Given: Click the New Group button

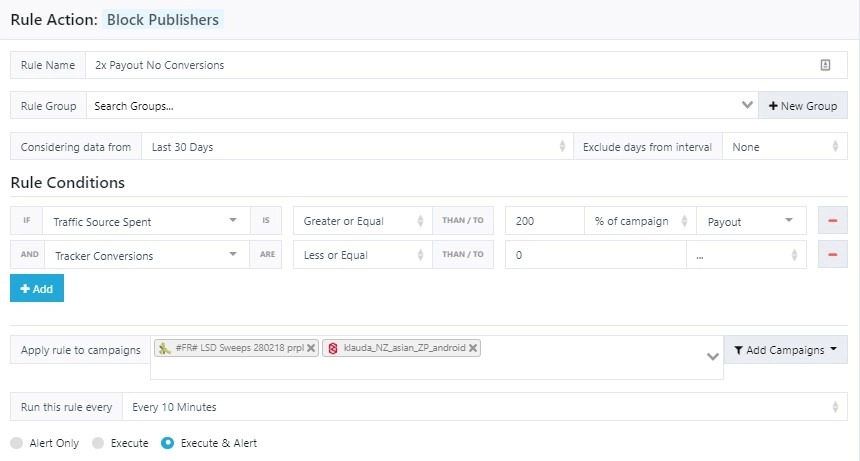Looking at the screenshot, I should (x=803, y=105).
